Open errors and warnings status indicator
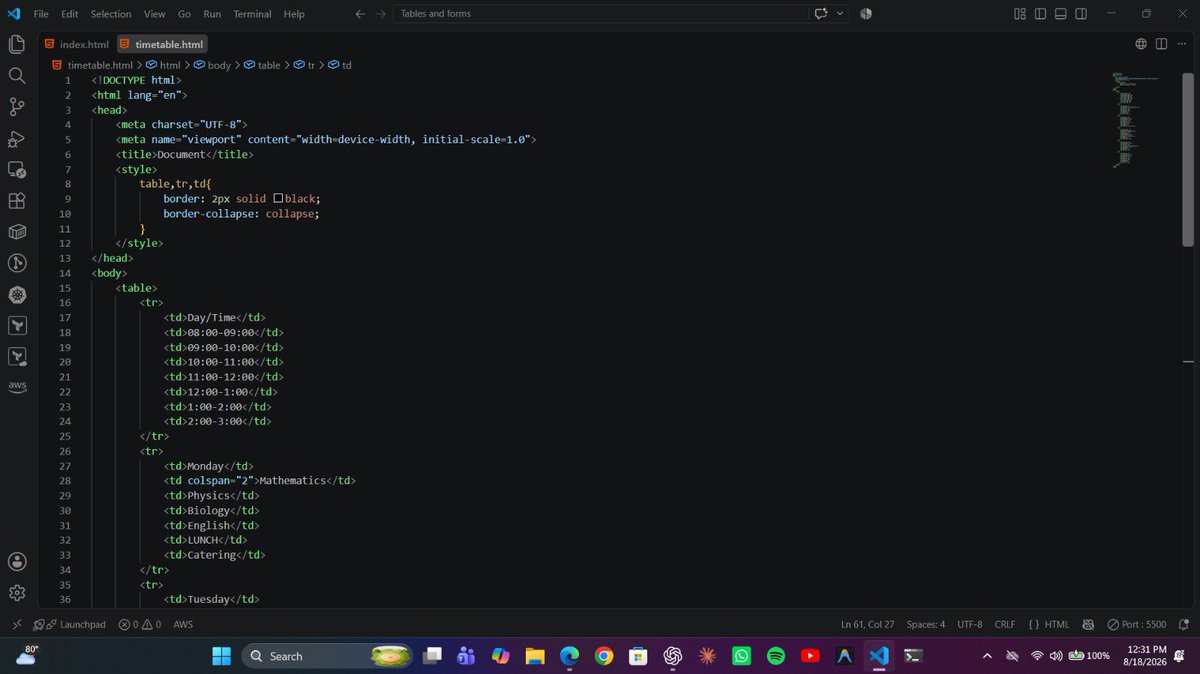Viewport: 1200px width, 674px height. pyautogui.click(x=139, y=624)
